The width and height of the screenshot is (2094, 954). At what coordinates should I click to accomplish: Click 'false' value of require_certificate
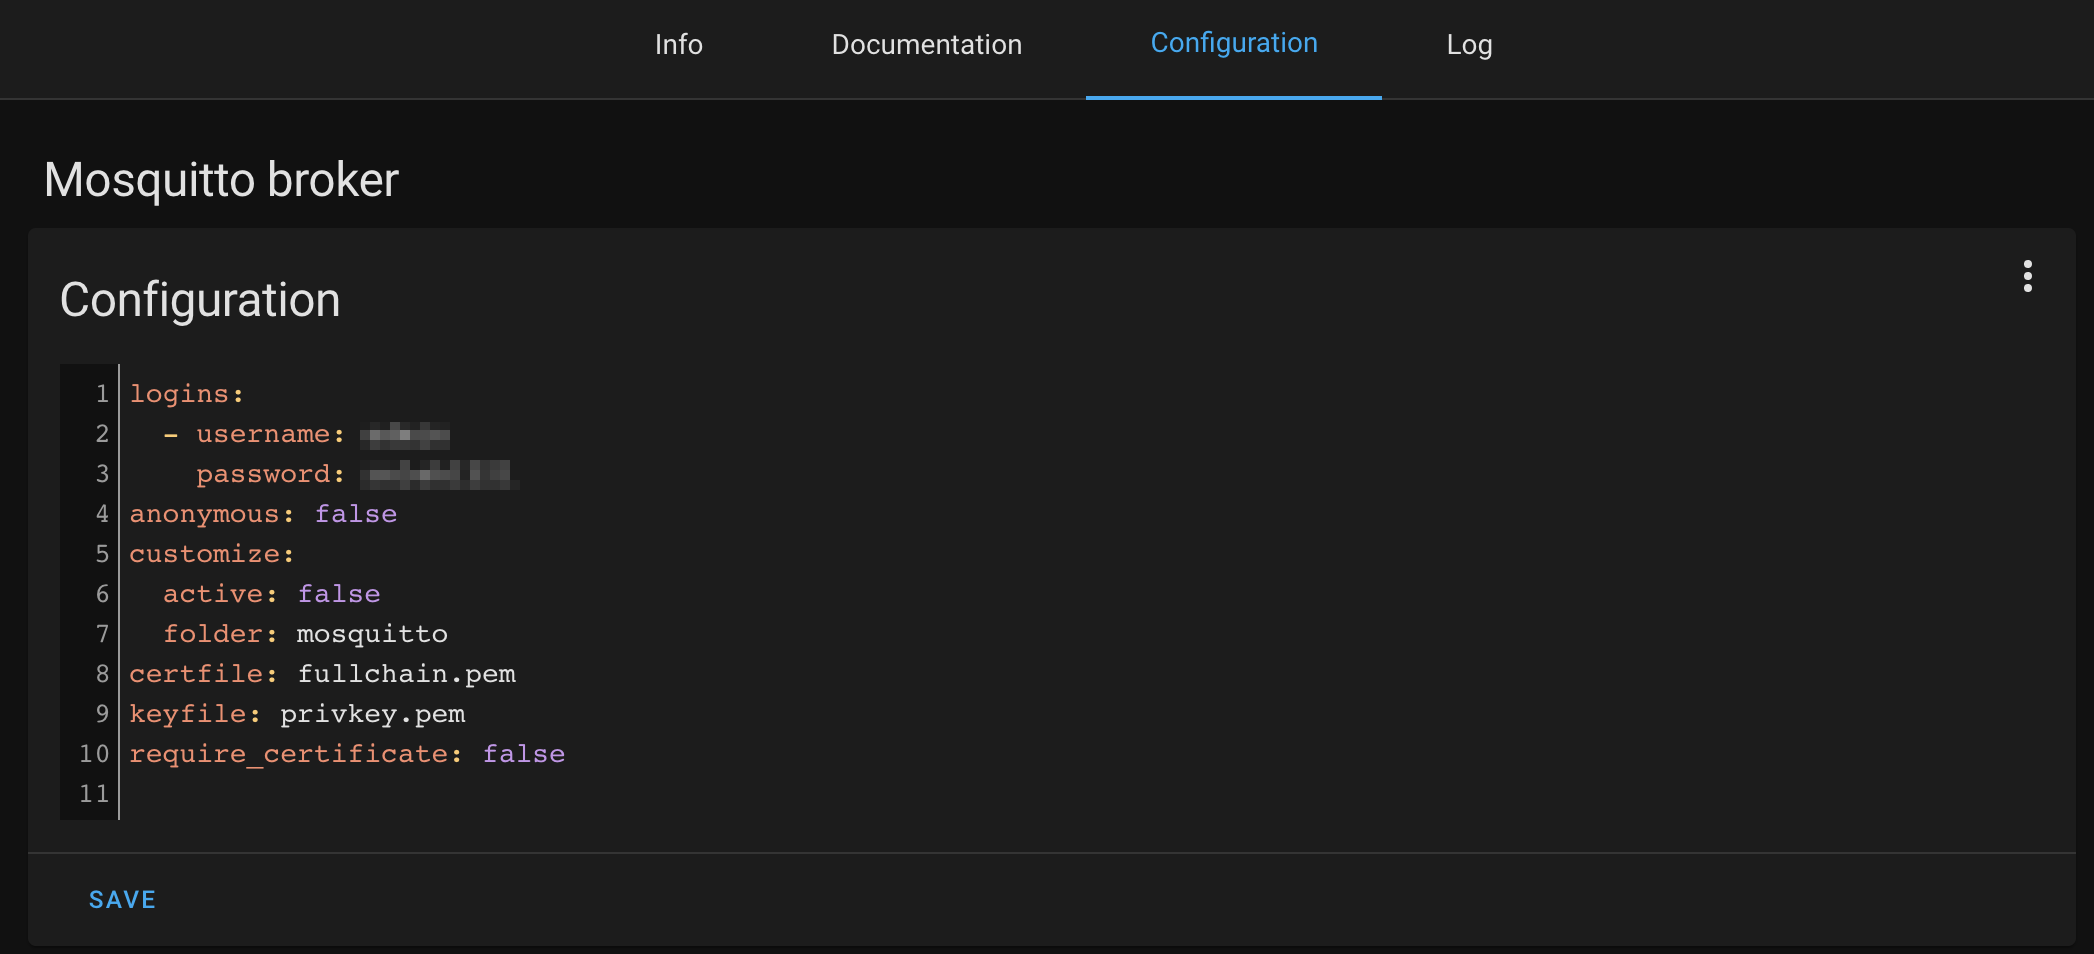(524, 754)
